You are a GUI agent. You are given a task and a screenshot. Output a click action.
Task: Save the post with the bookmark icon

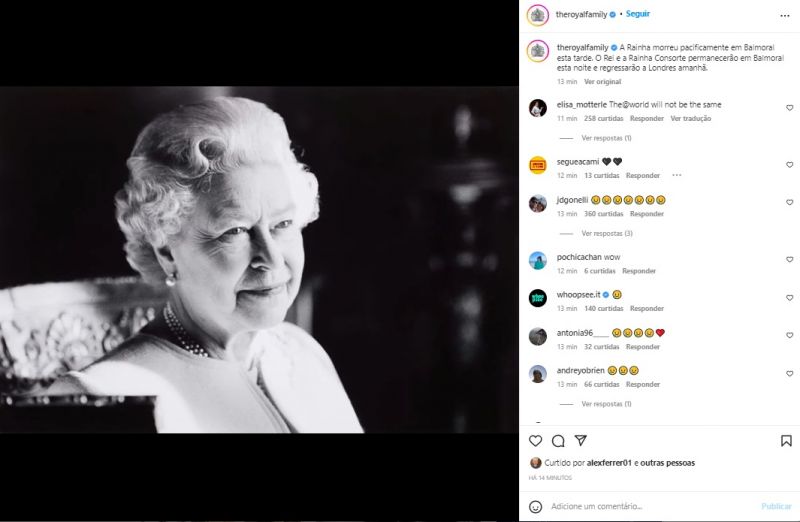pyautogui.click(x=786, y=440)
